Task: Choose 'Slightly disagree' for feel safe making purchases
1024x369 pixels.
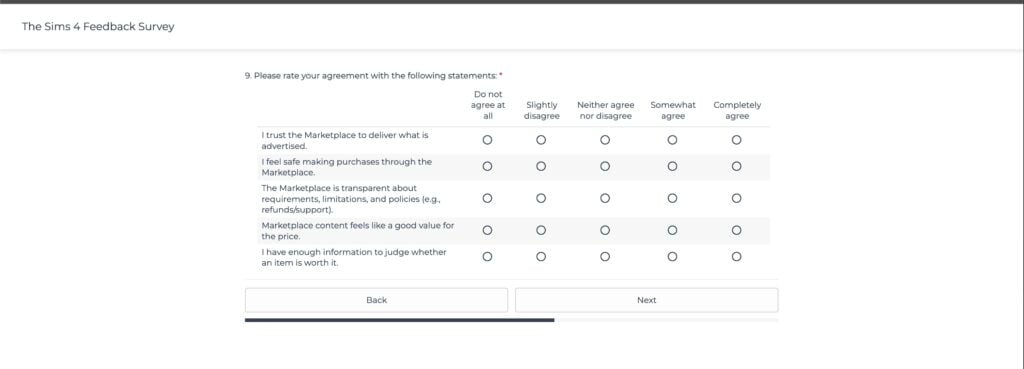Action: coord(541,167)
